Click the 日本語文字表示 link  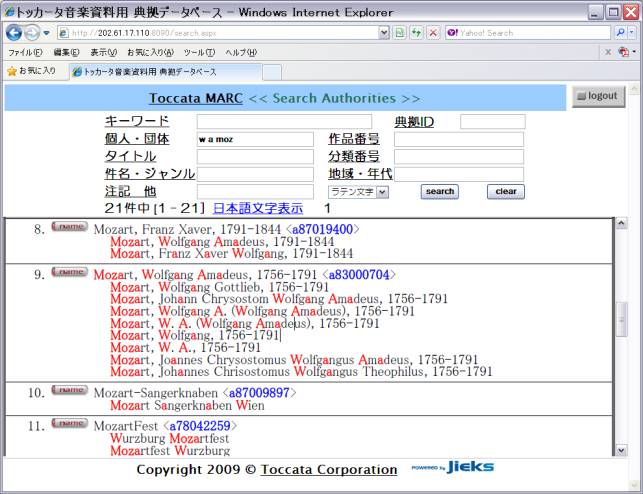258,209
